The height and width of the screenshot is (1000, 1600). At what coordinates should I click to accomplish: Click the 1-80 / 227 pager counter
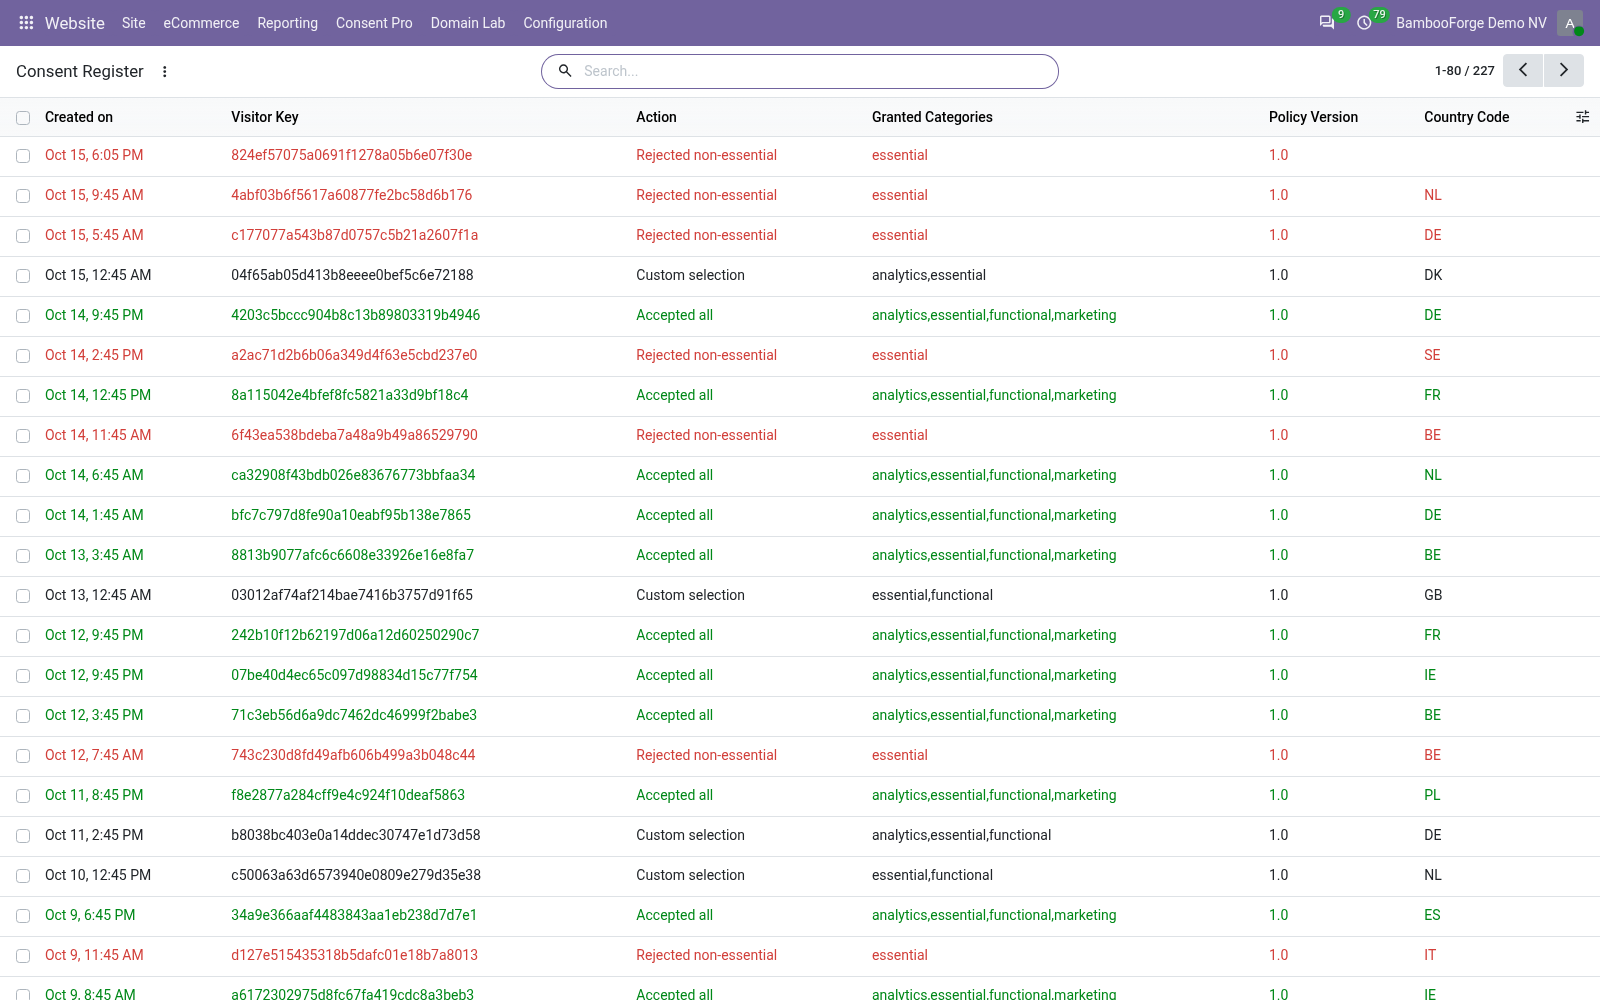(1464, 71)
